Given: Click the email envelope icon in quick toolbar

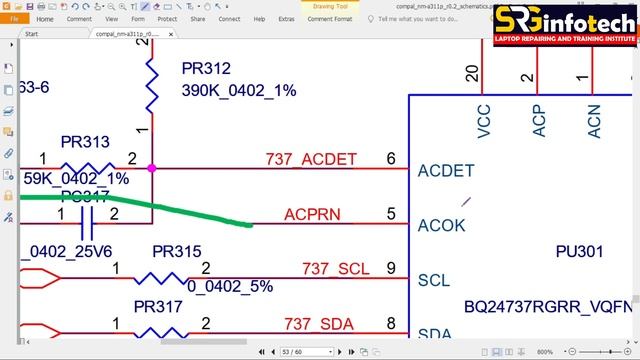Looking at the screenshot, I should click(x=52, y=7).
